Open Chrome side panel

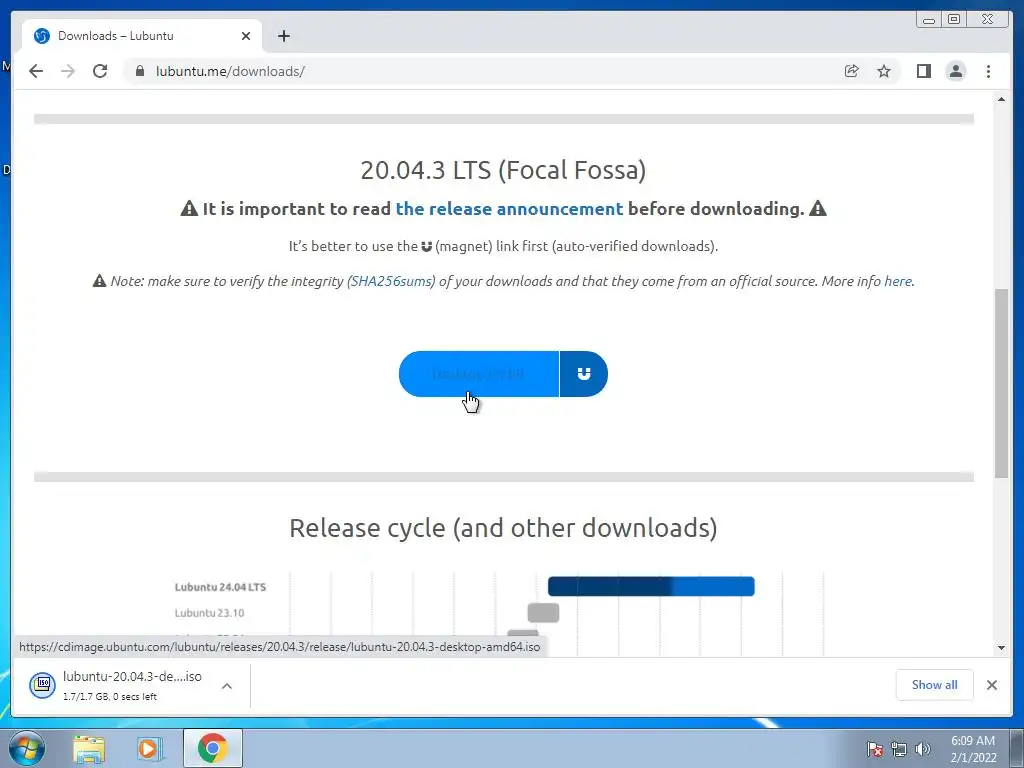pyautogui.click(x=923, y=71)
